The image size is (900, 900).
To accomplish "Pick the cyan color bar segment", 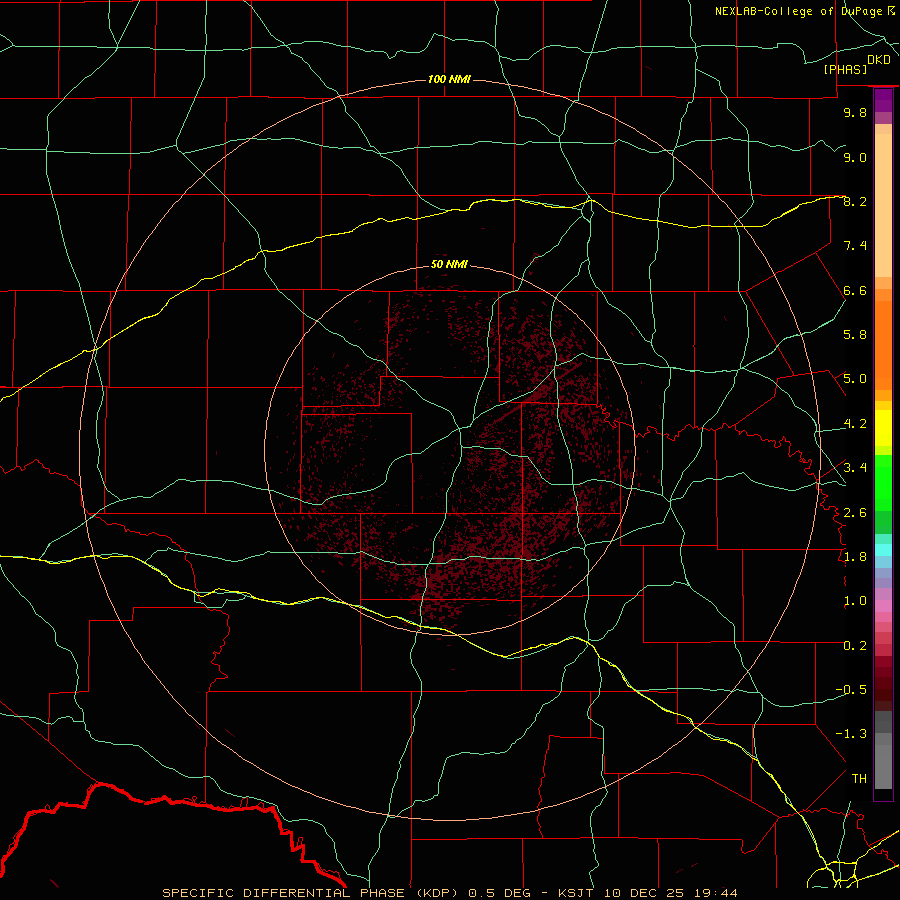I will [883, 550].
